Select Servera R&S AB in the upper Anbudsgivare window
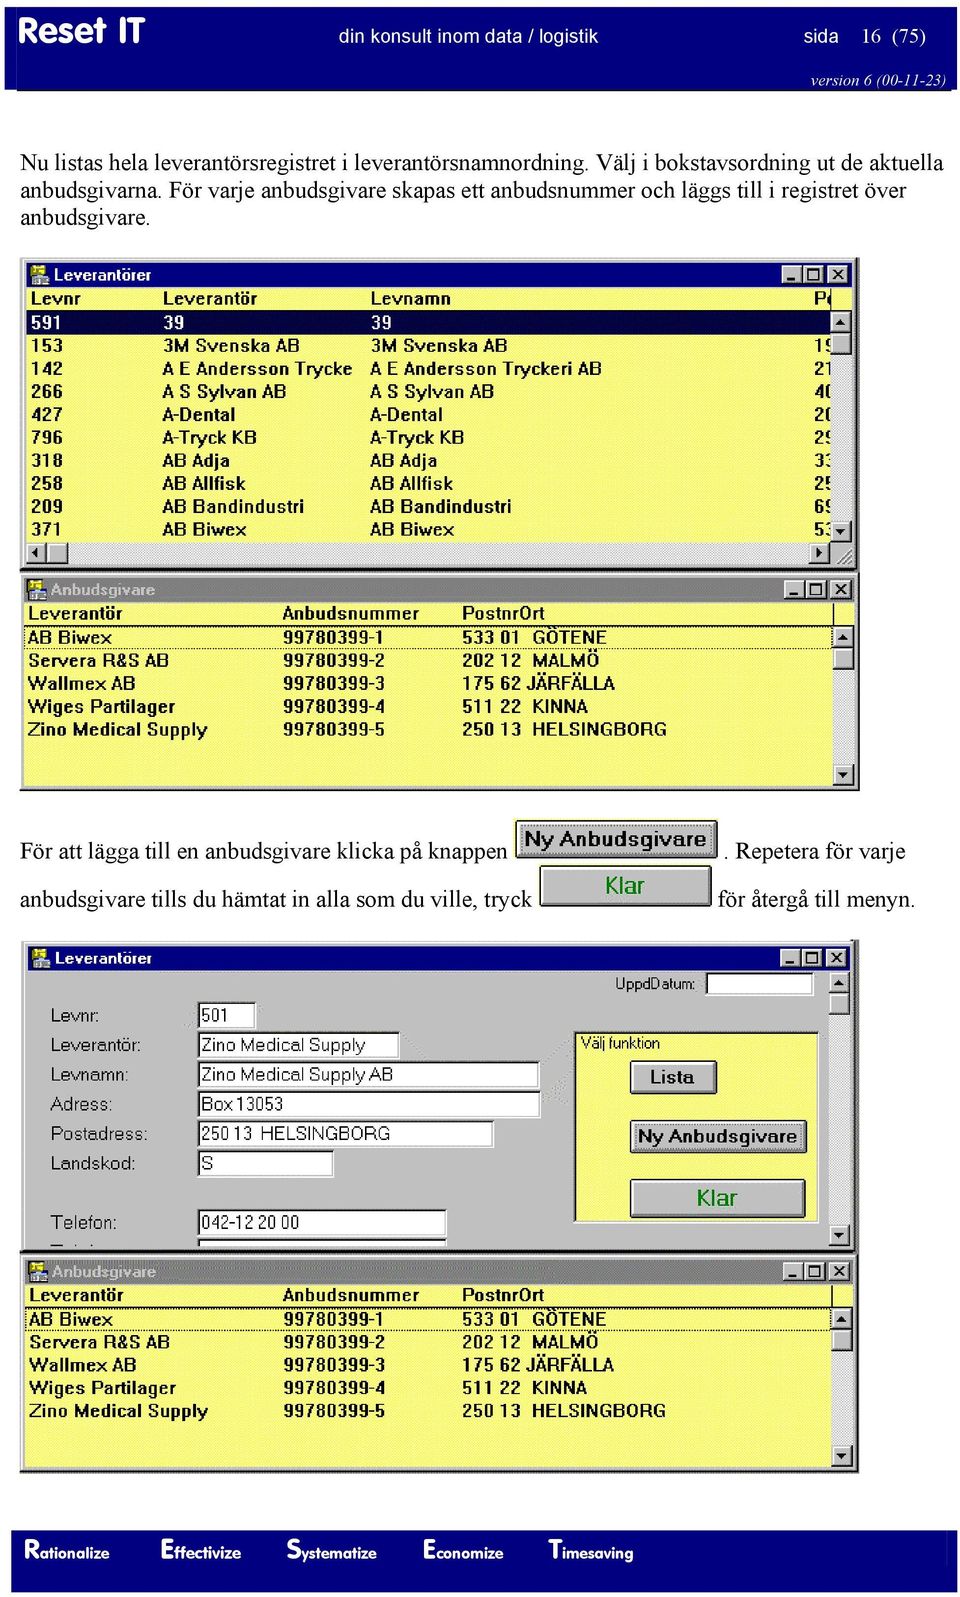Screen dimensions: 960x1597 (98, 660)
